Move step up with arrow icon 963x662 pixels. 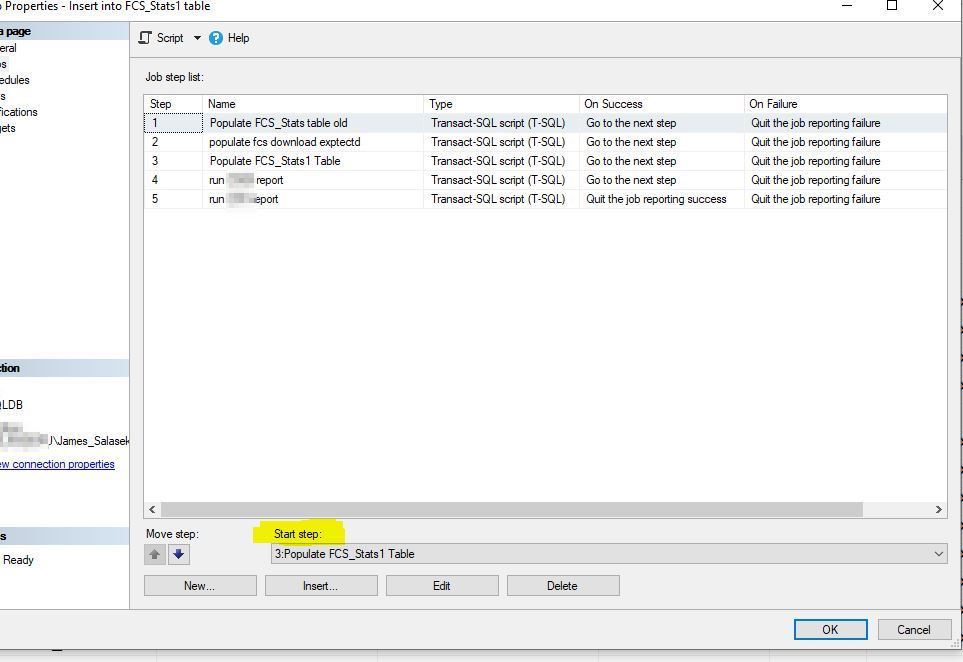pos(155,554)
